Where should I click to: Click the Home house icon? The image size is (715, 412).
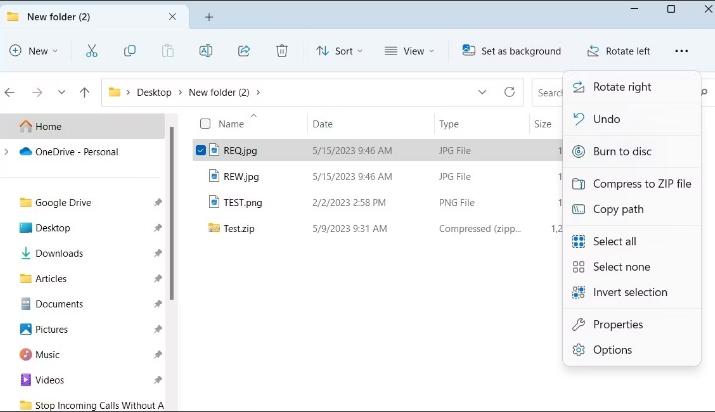tap(26, 126)
